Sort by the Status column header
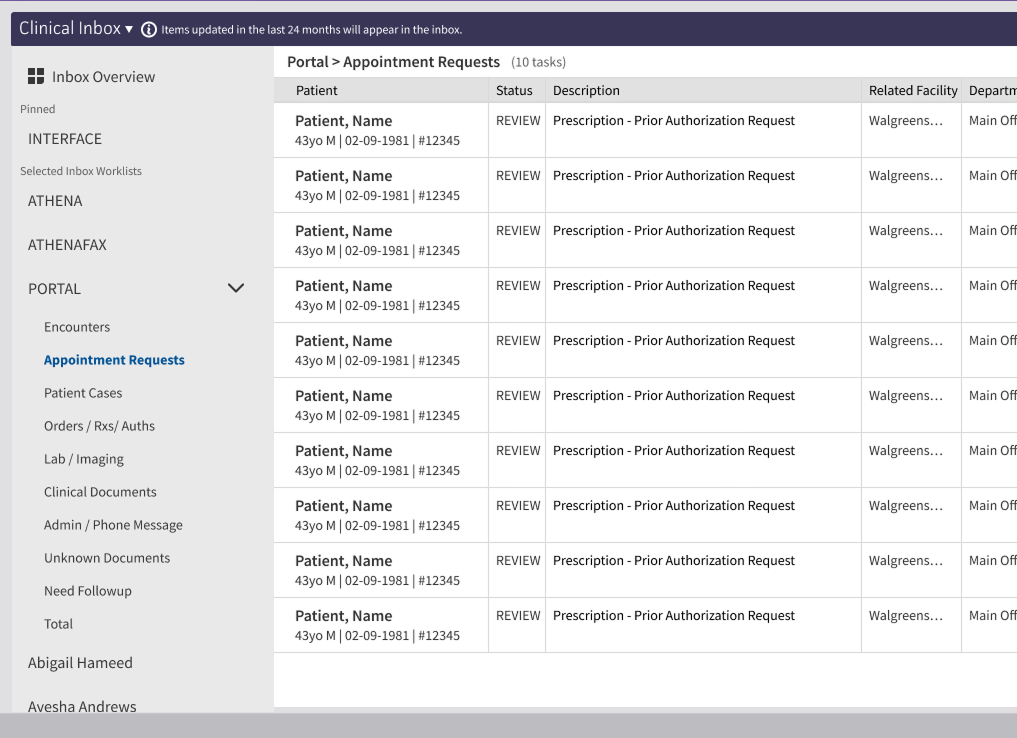The width and height of the screenshot is (1017, 738). [514, 91]
